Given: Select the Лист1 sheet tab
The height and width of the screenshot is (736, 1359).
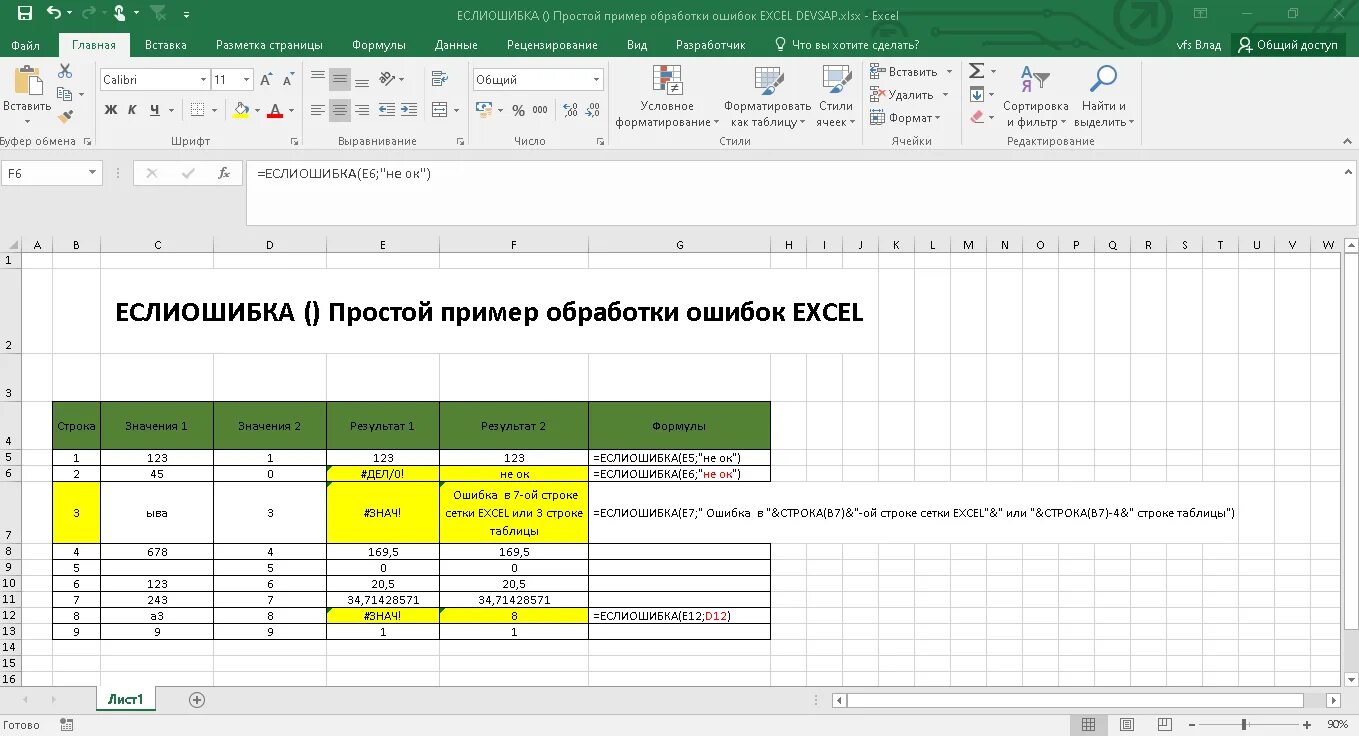Looking at the screenshot, I should (126, 700).
